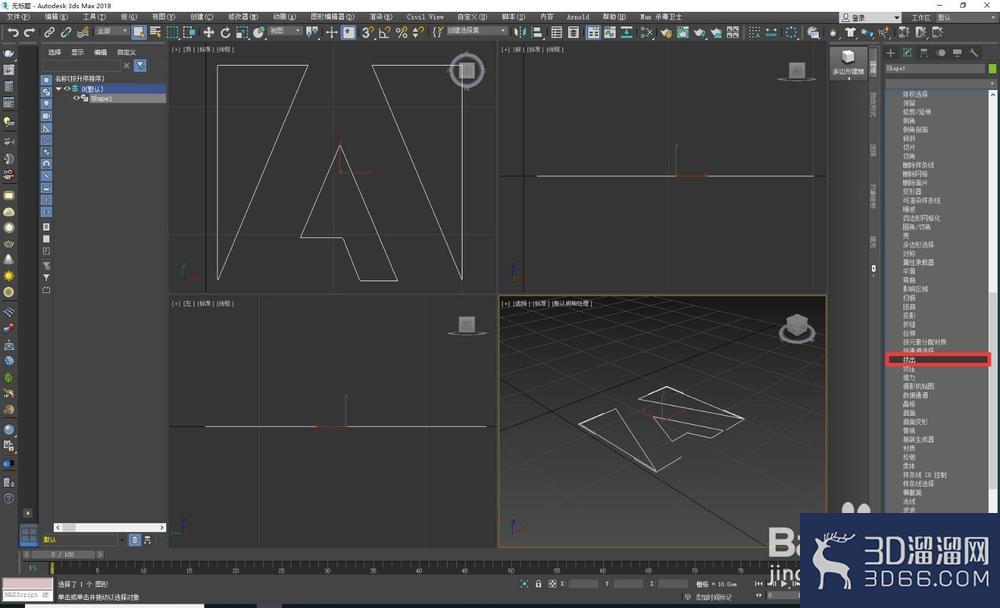Open the reference coordinate system dropdown
The width and height of the screenshot is (1000, 608).
pyautogui.click(x=284, y=31)
